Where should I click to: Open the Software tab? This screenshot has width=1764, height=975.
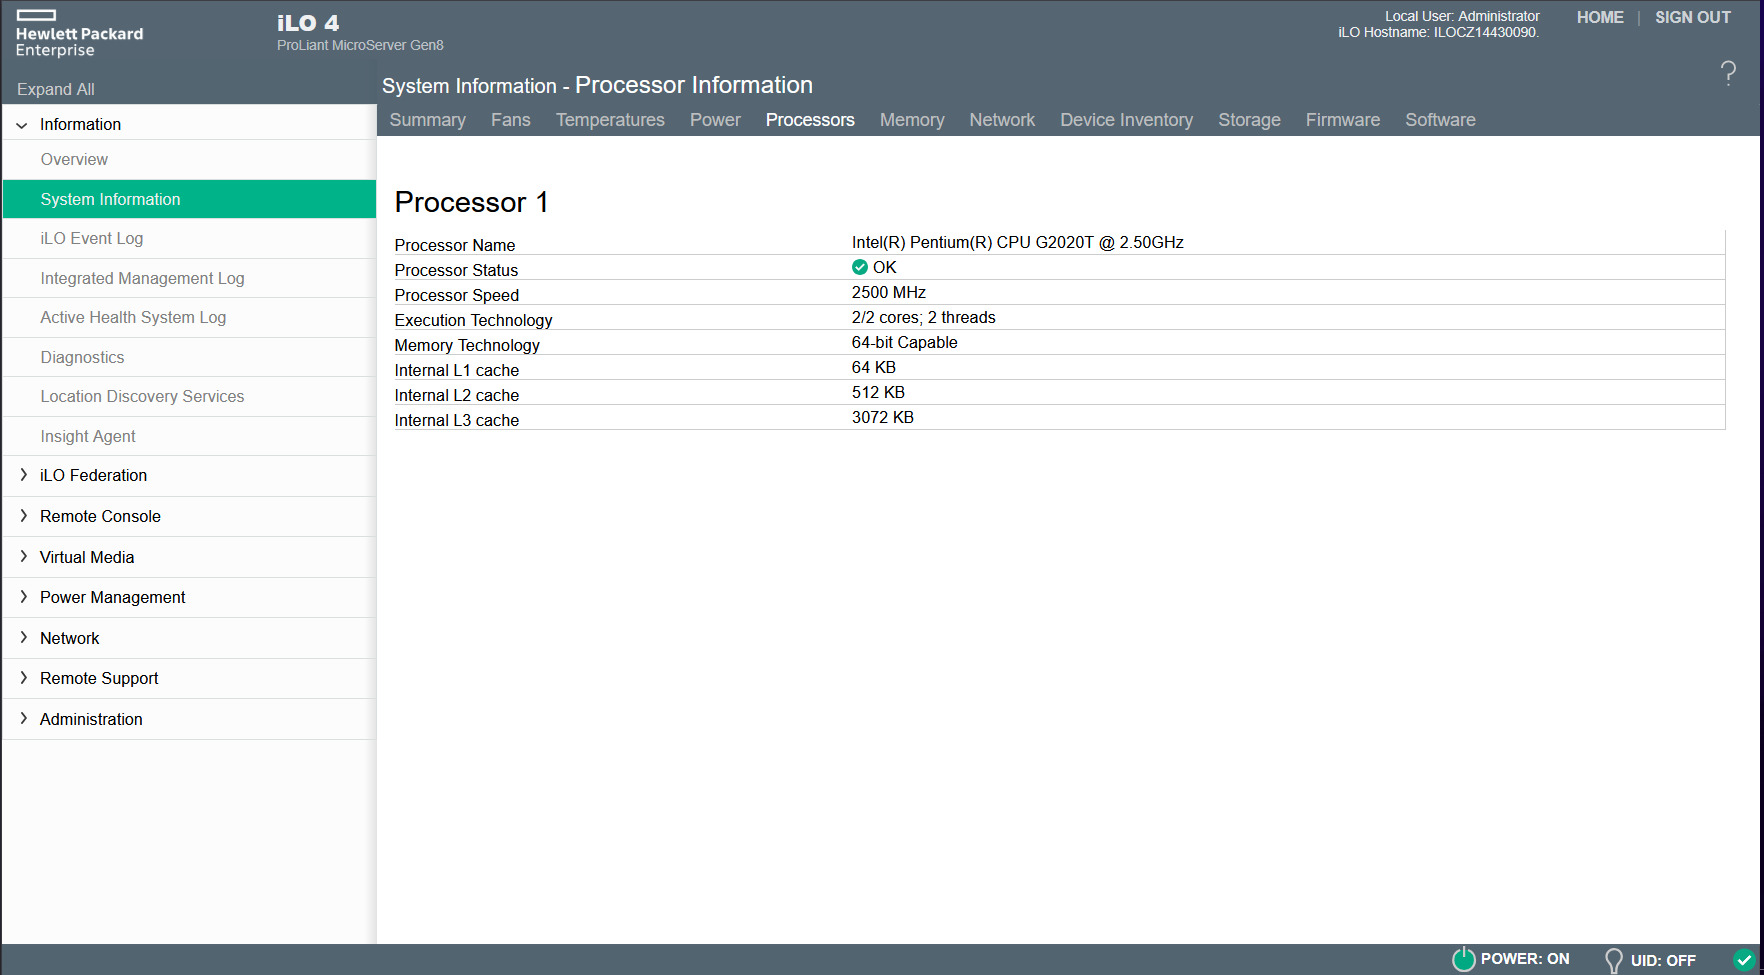click(x=1440, y=120)
